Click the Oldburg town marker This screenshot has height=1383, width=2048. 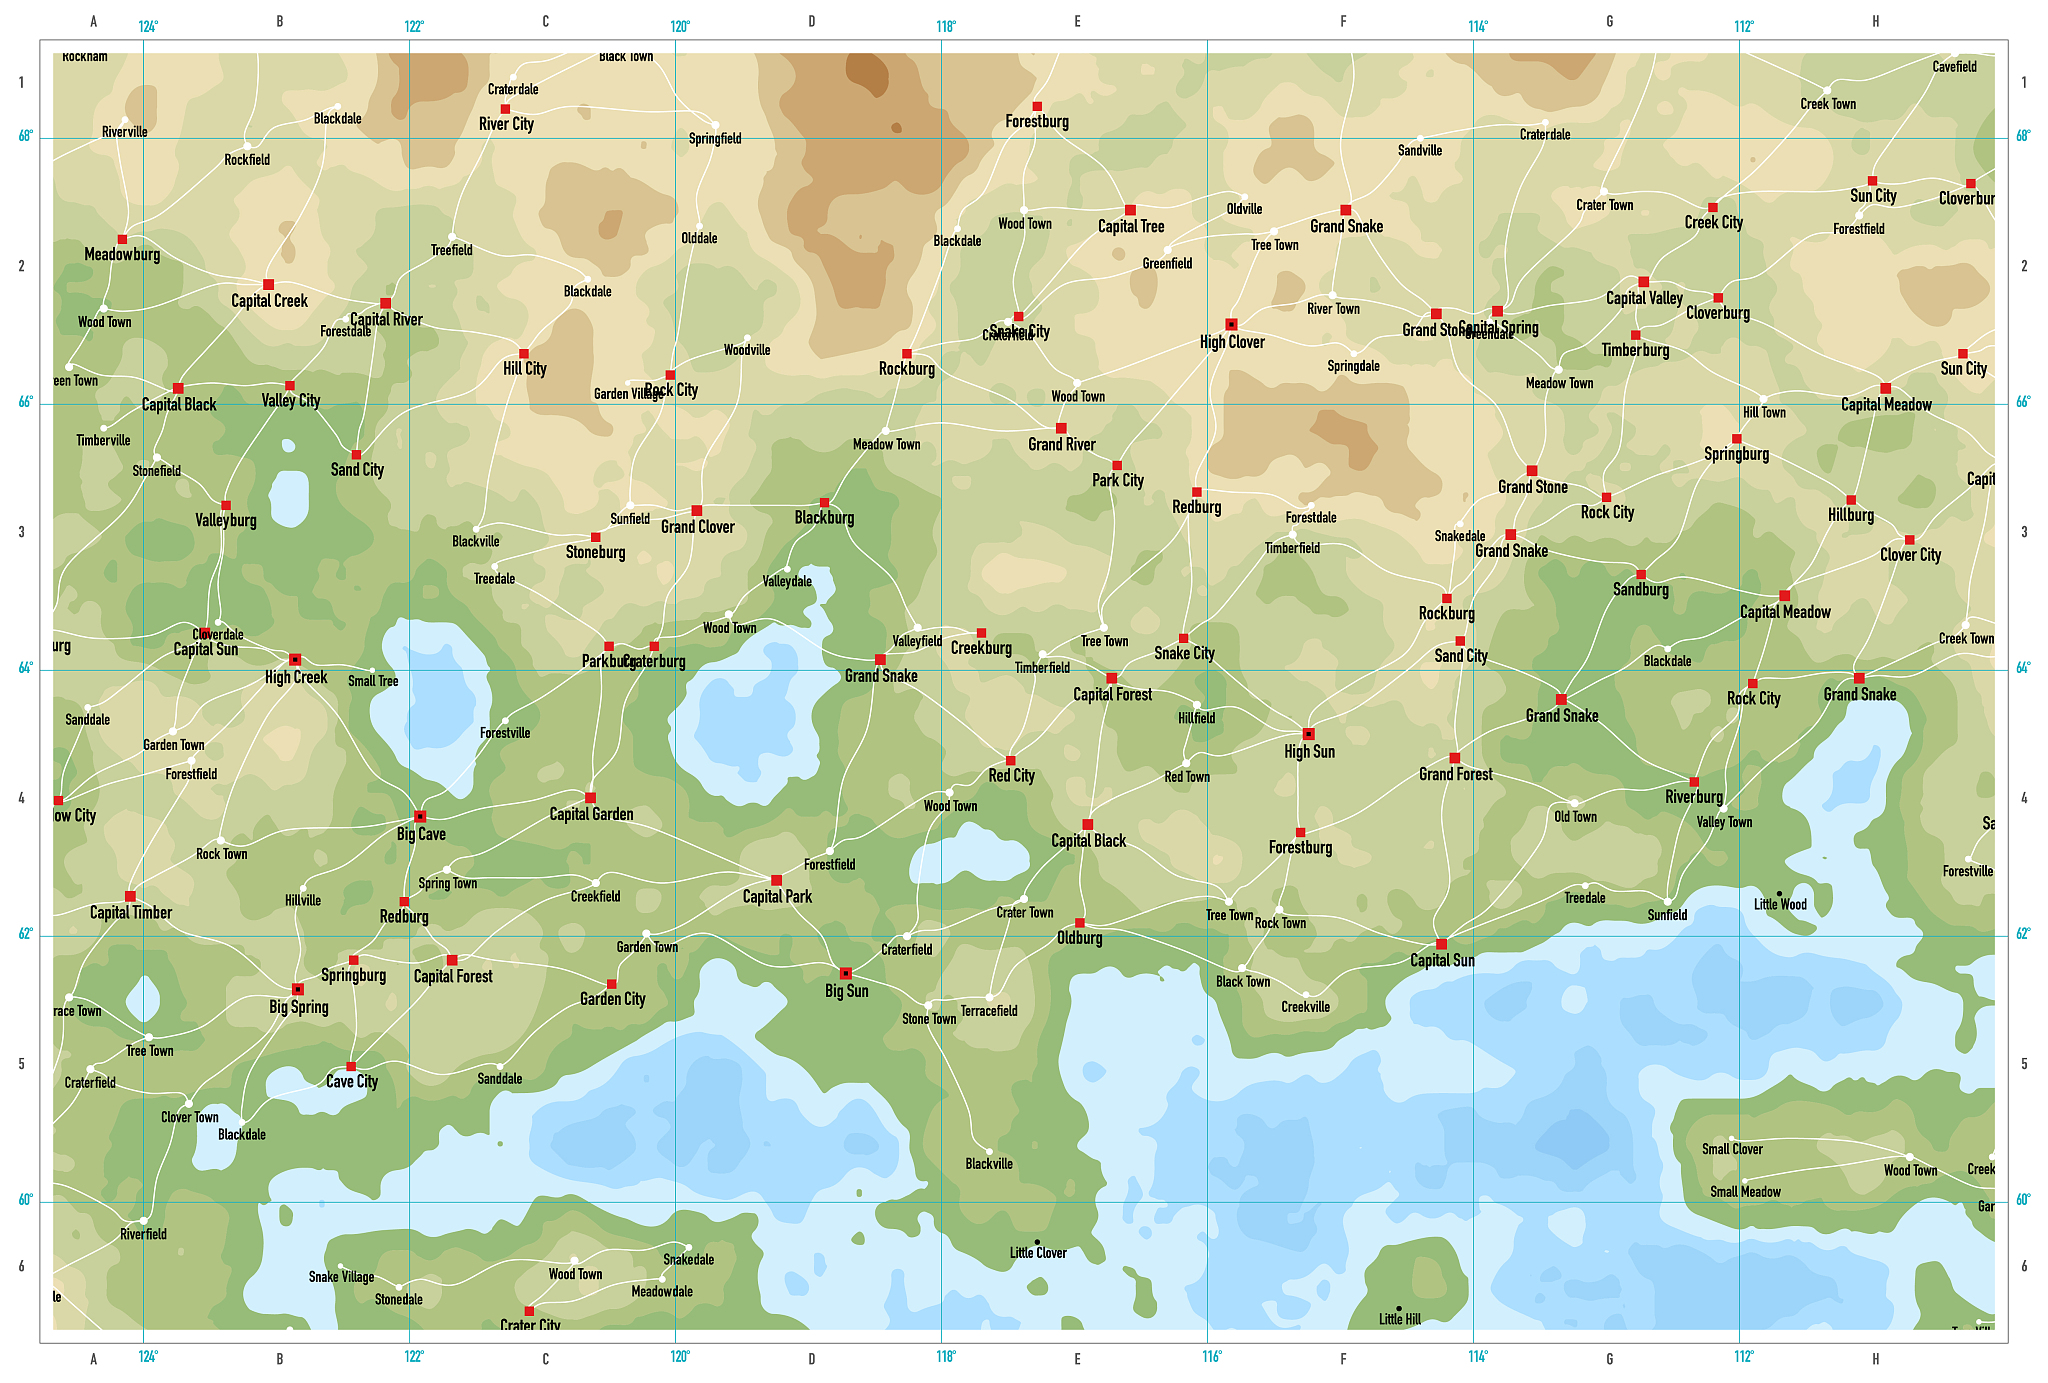pyautogui.click(x=1079, y=923)
